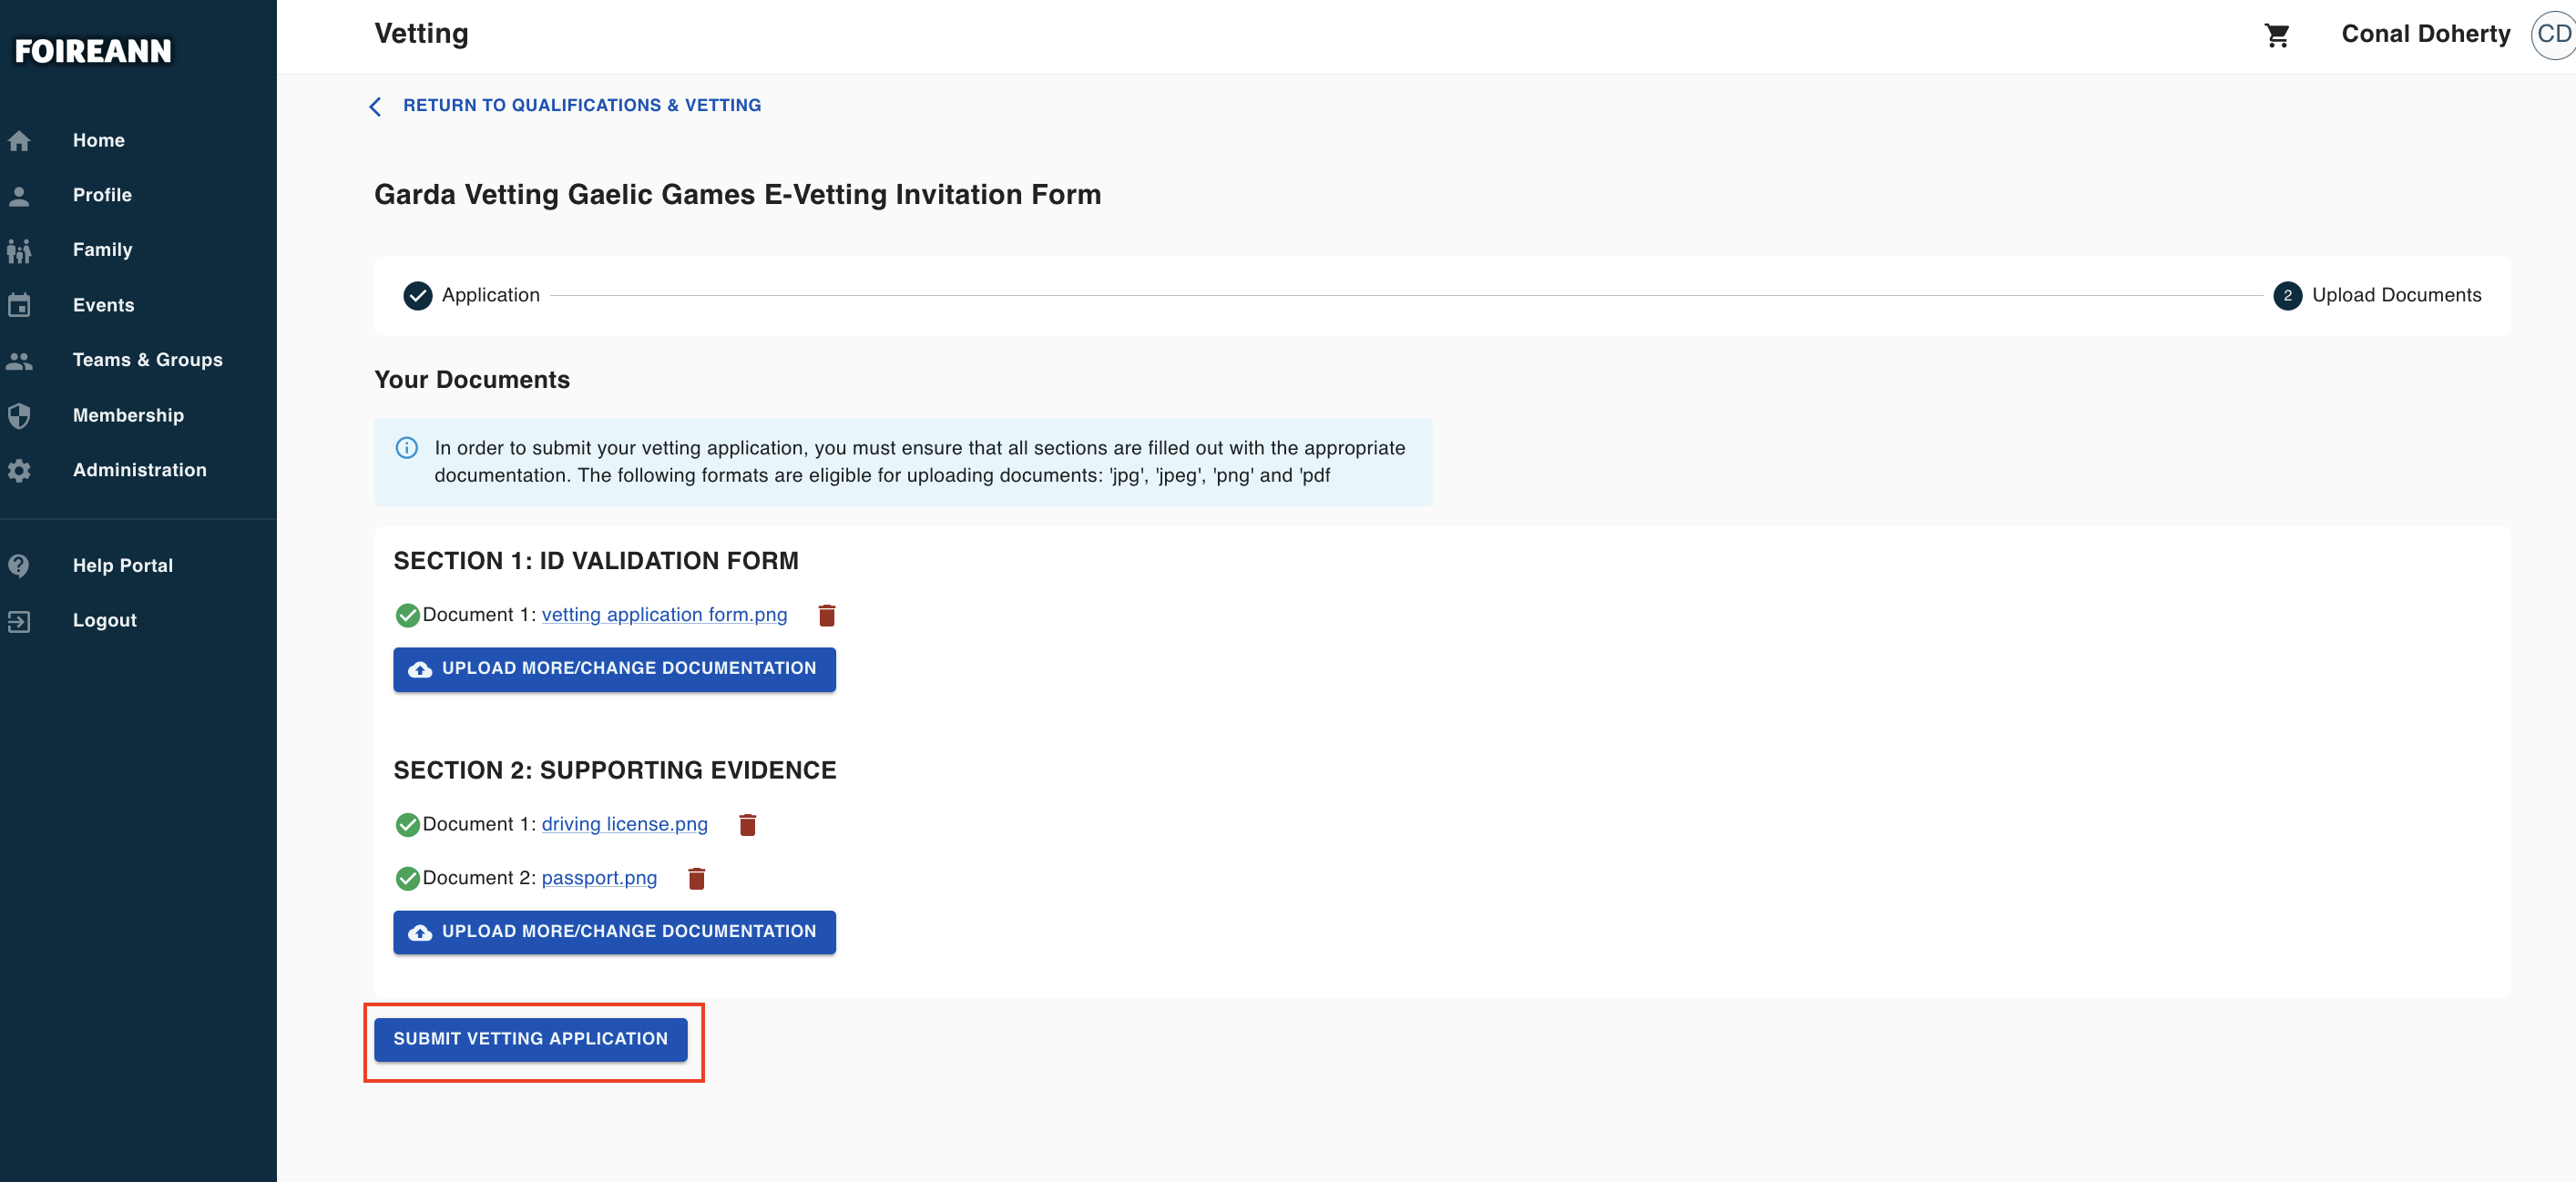Image resolution: width=2576 pixels, height=1182 pixels.
Task: Click the Events calendar icon
Action: [x=19, y=305]
